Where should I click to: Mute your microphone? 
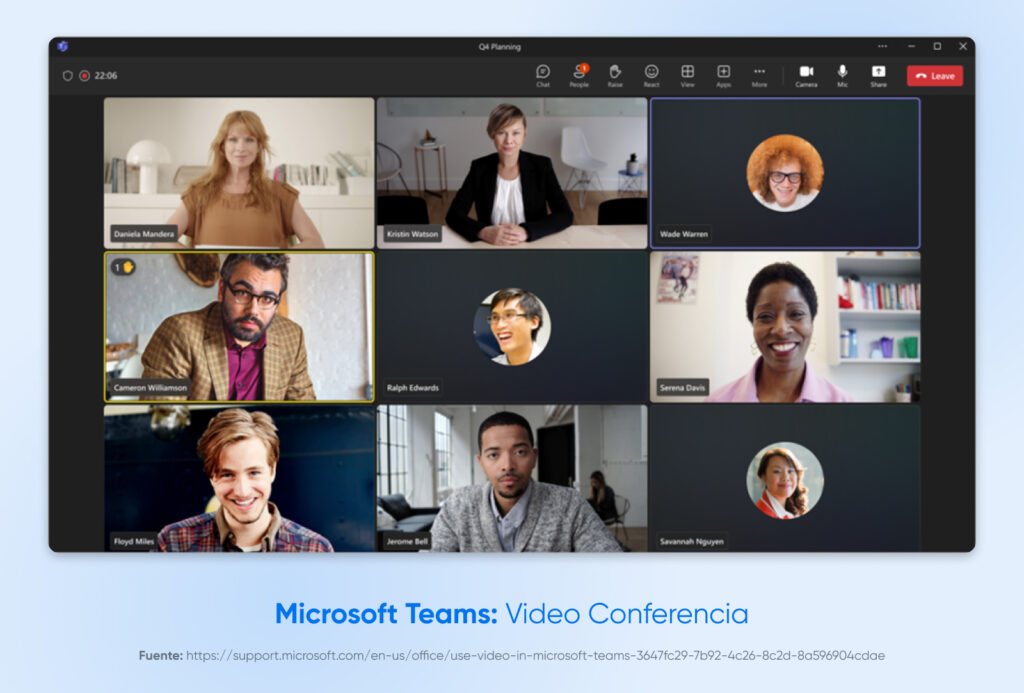pyautogui.click(x=842, y=75)
